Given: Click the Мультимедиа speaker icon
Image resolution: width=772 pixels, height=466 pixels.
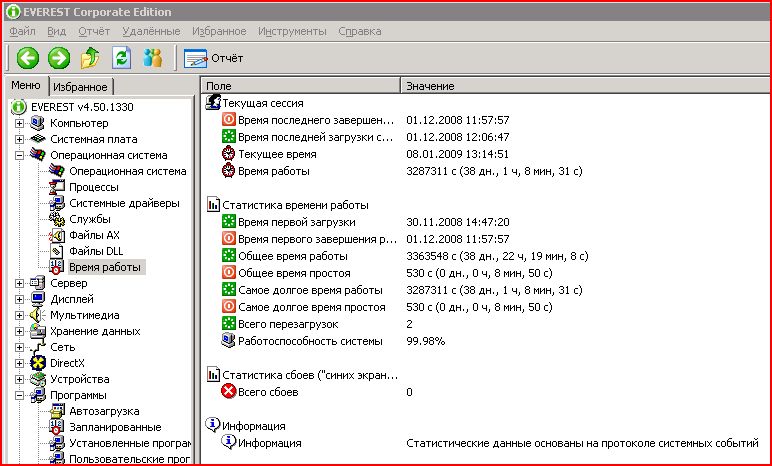Looking at the screenshot, I should tap(37, 315).
